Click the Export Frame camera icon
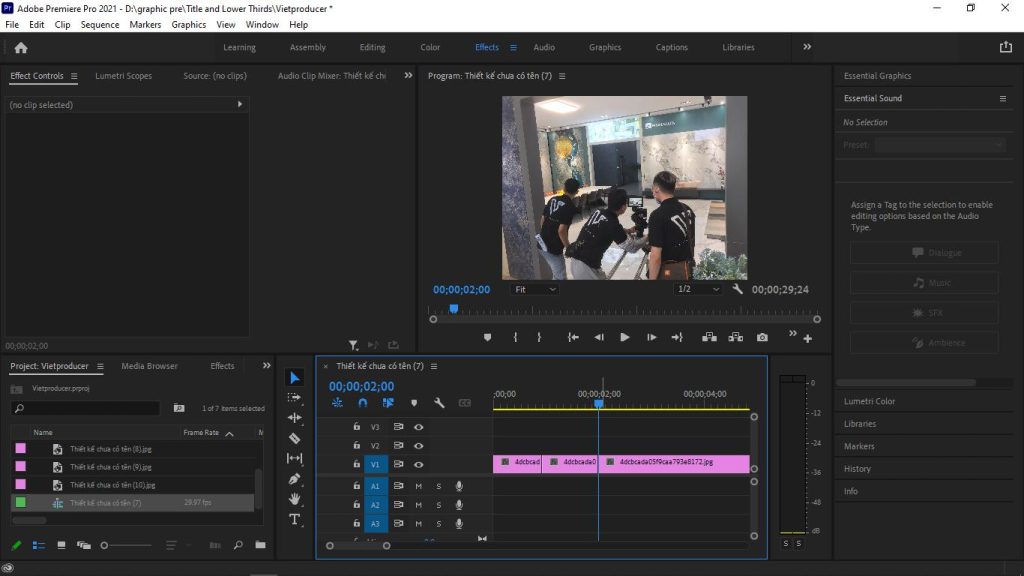 (762, 337)
